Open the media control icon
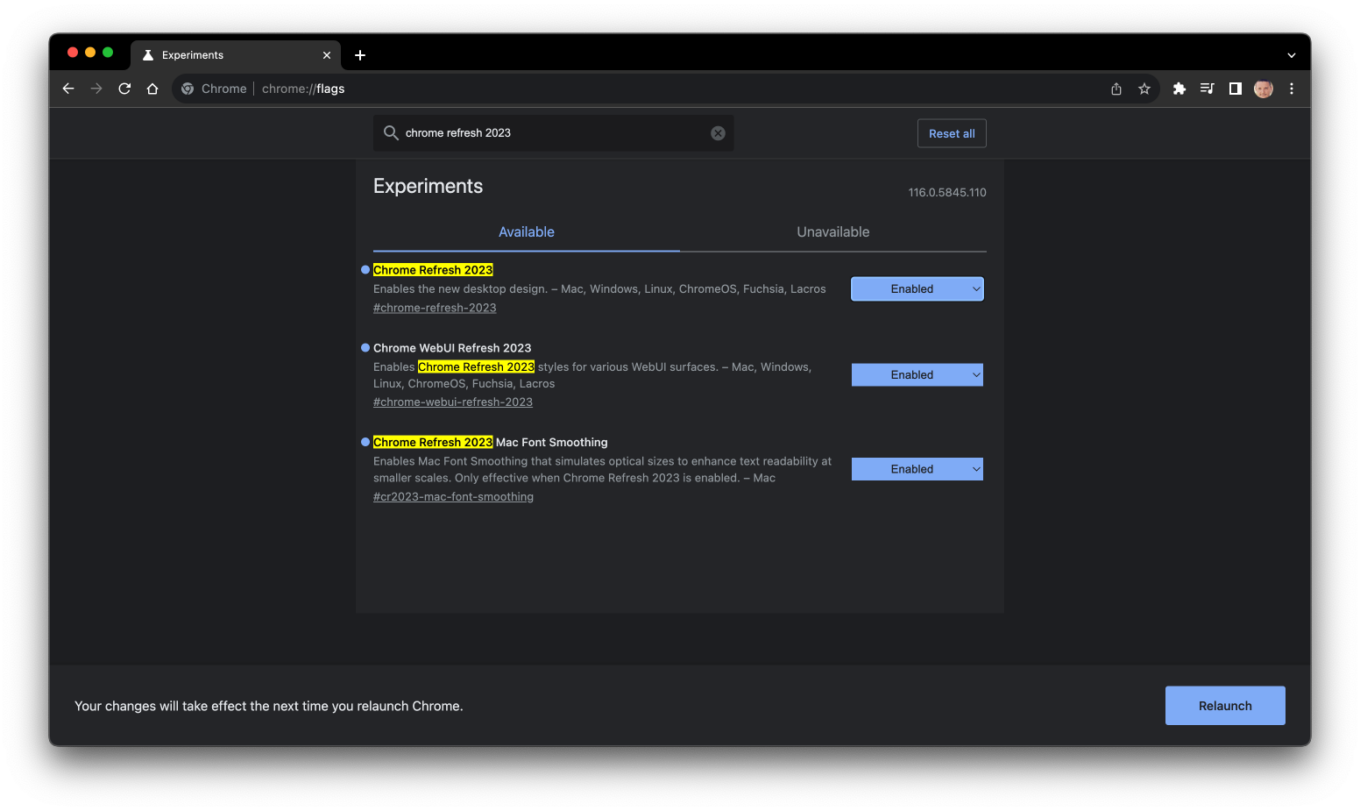 [1207, 89]
